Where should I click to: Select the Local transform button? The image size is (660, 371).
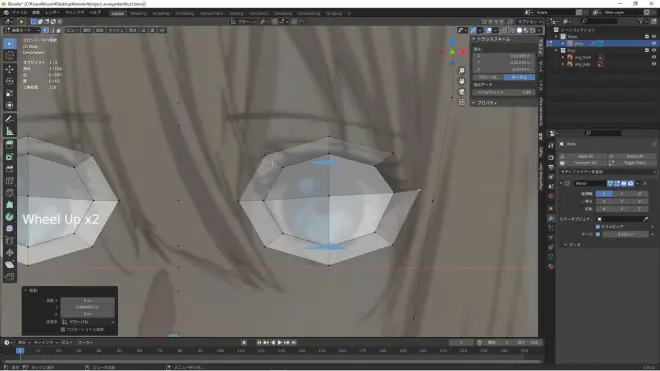pyautogui.click(x=519, y=77)
